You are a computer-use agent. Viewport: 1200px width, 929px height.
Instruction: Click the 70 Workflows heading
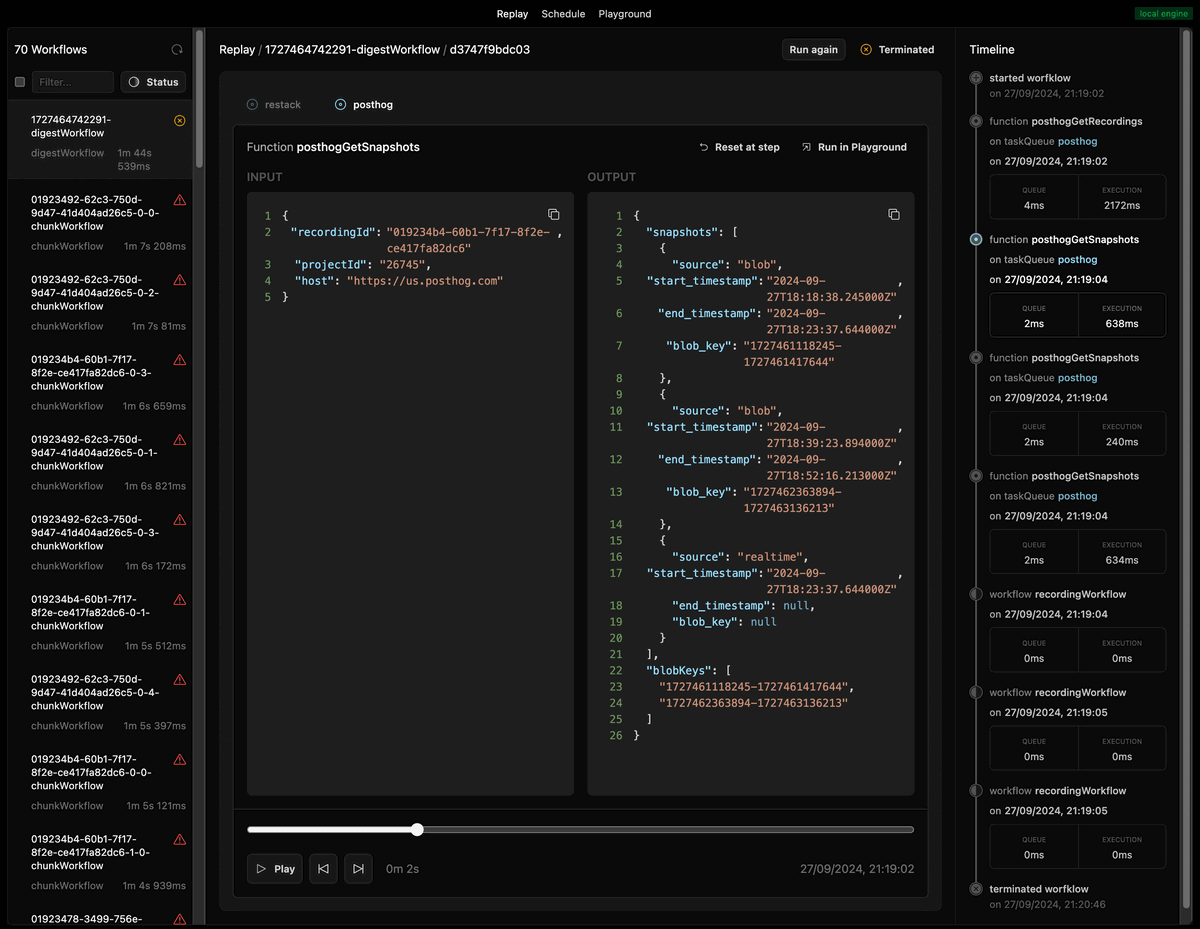(51, 49)
